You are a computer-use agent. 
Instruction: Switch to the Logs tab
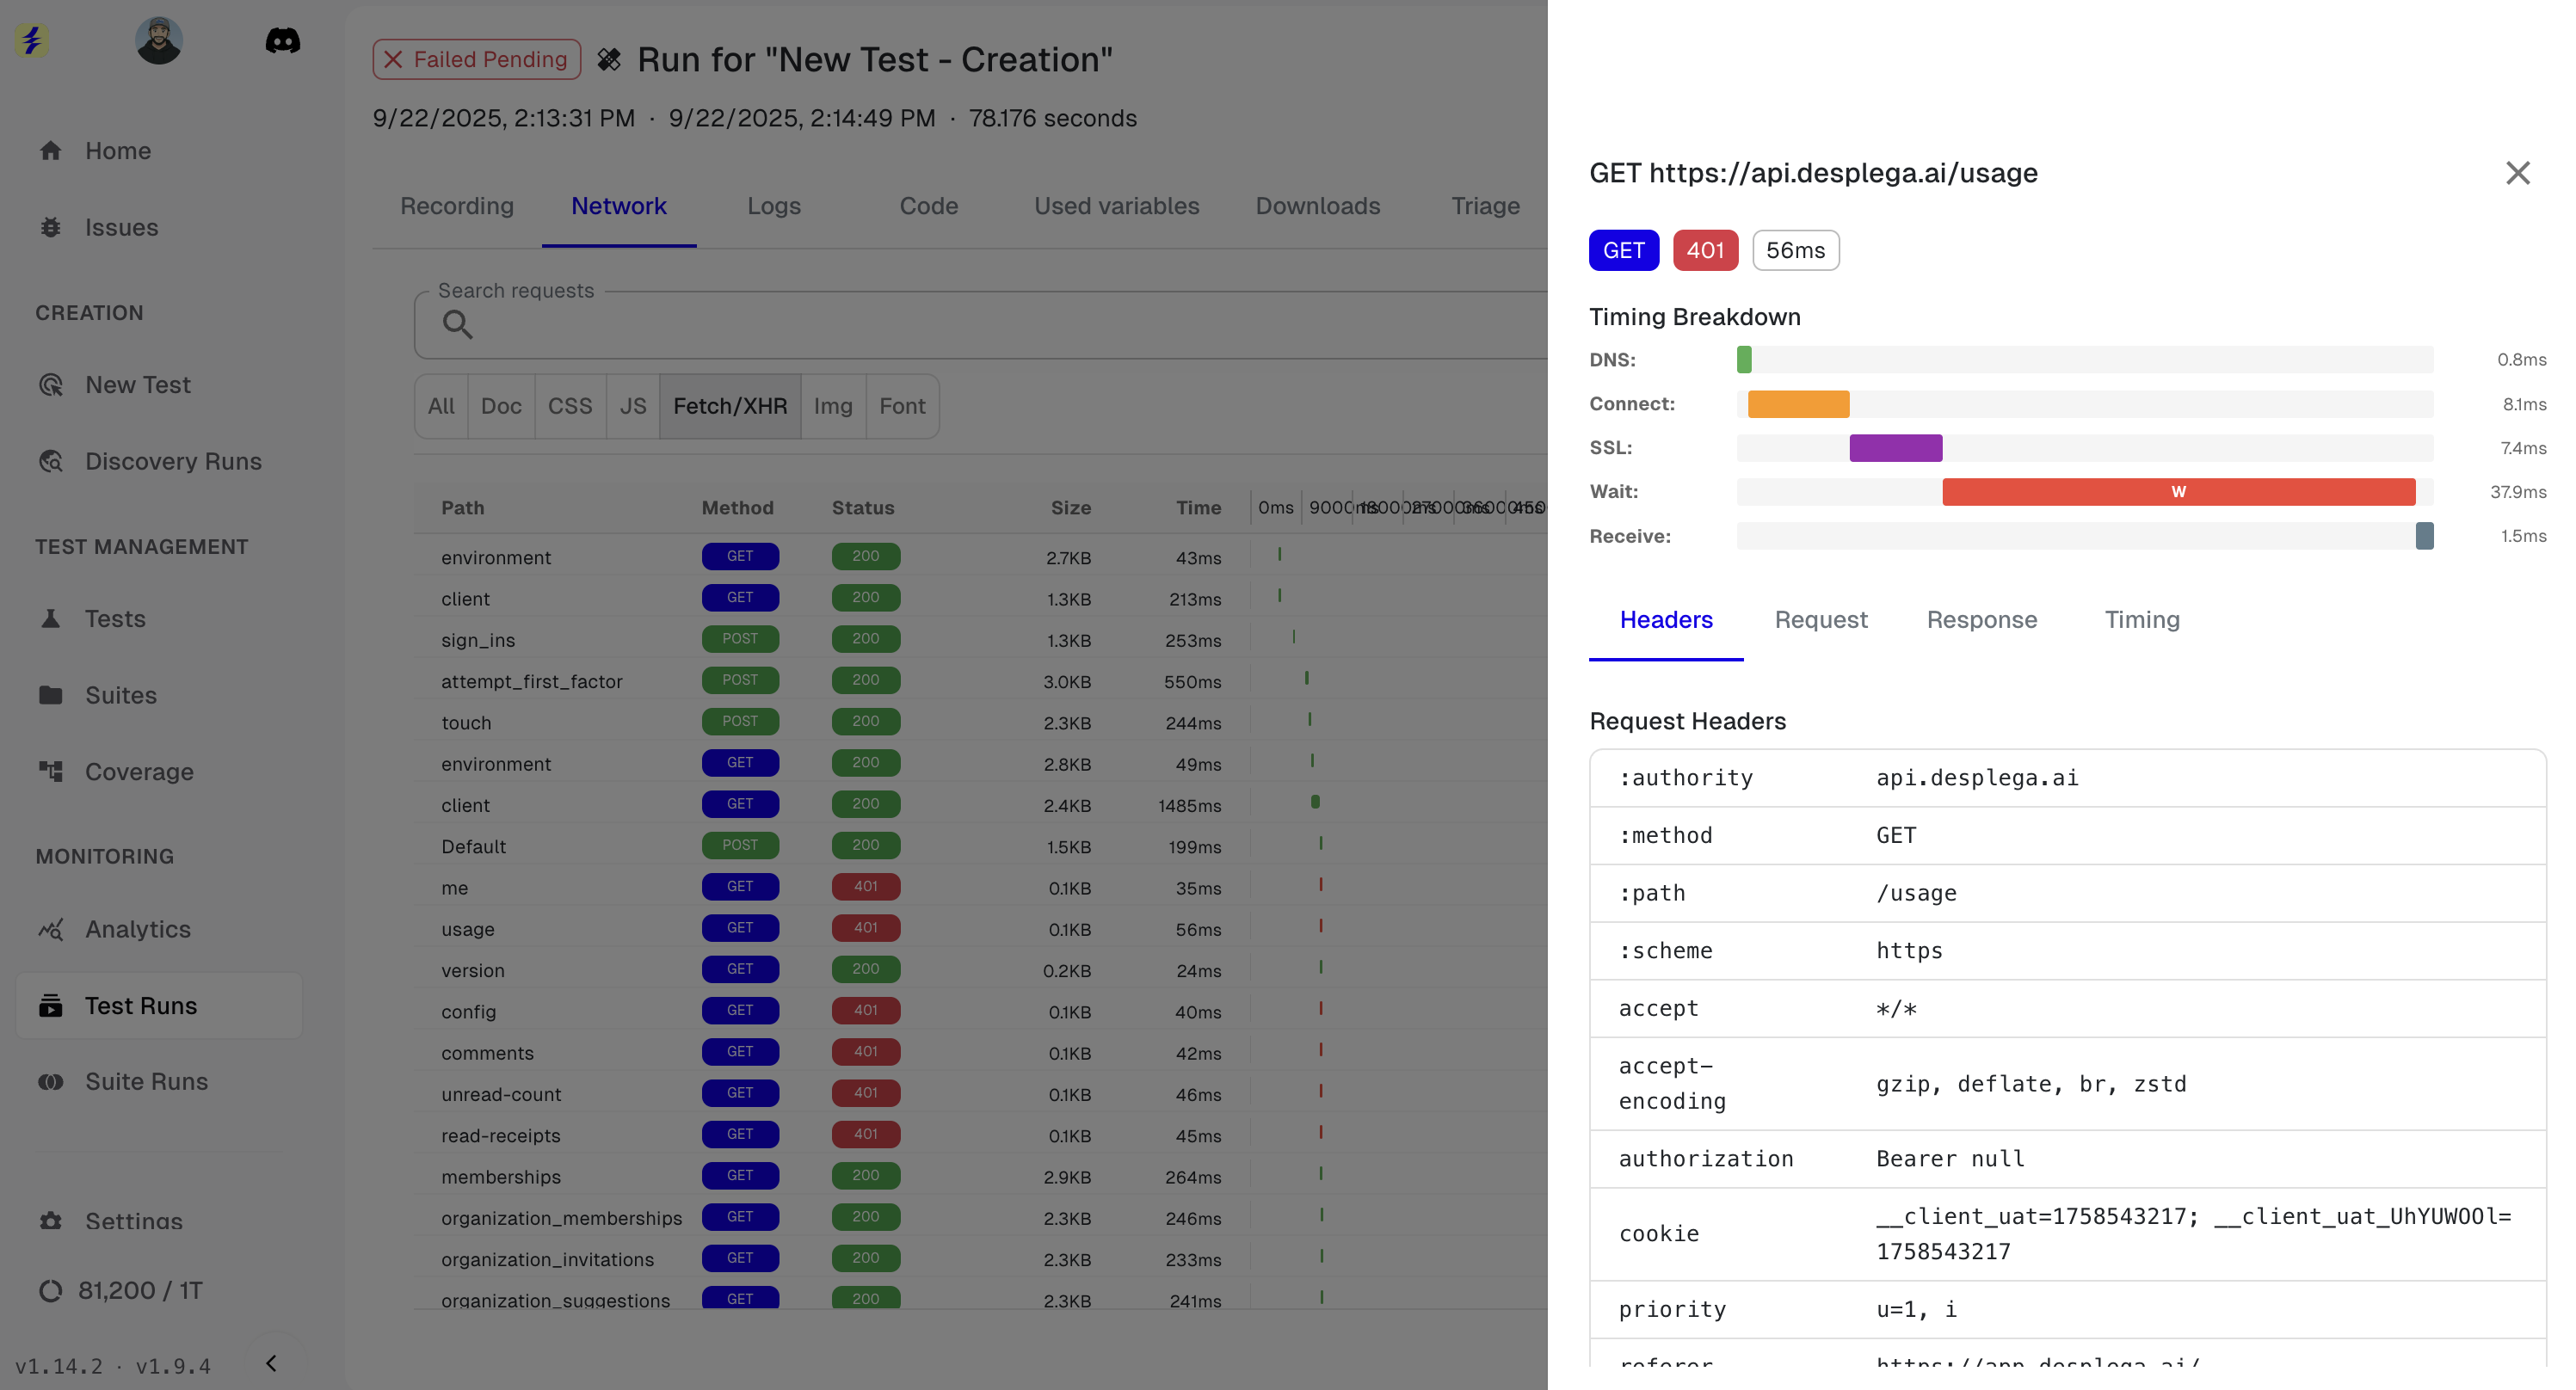pyautogui.click(x=773, y=206)
